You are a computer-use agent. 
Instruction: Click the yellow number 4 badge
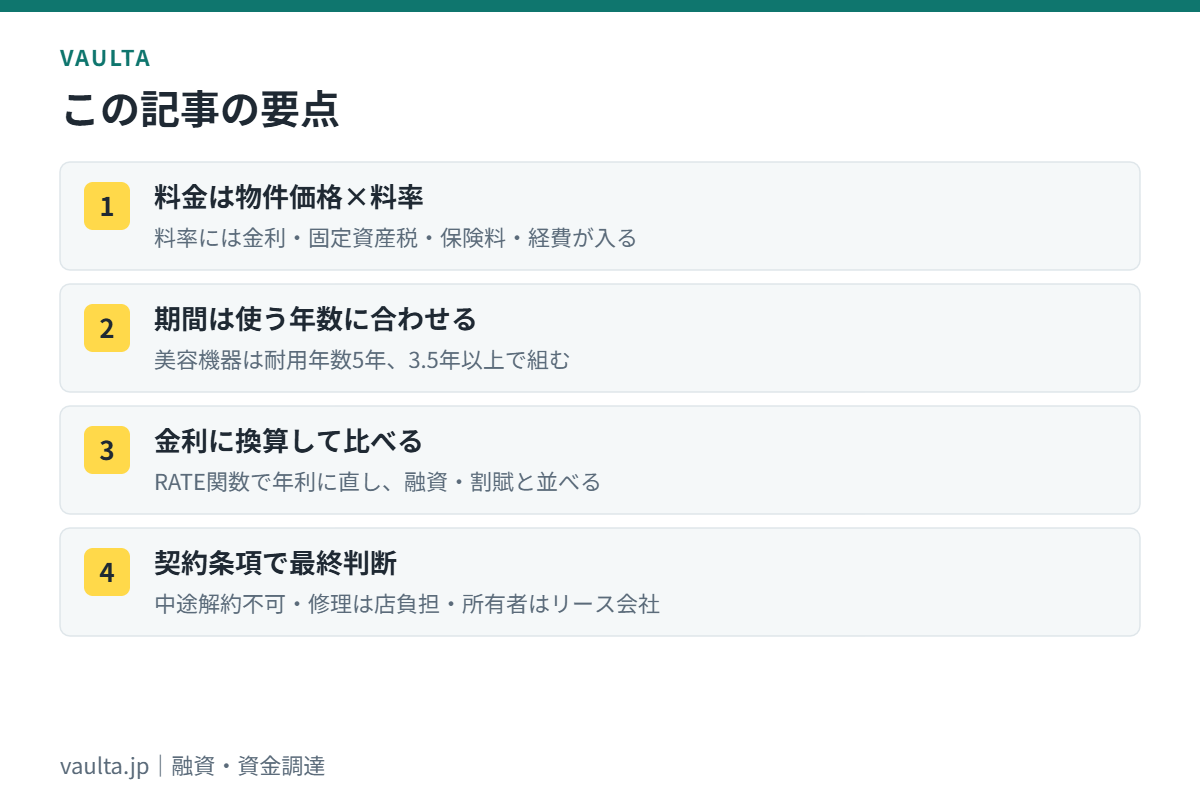point(107,572)
